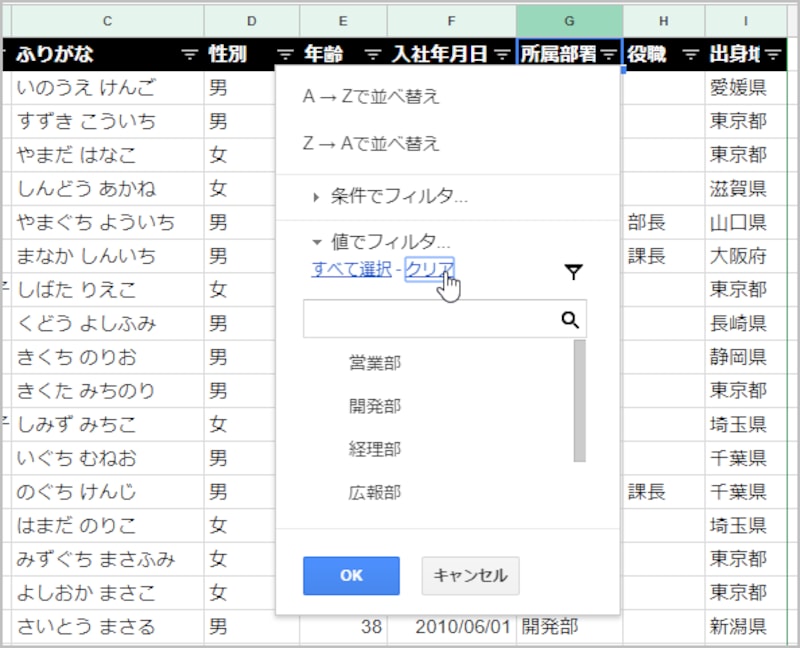
Task: Click the filter icon on 性別 column
Action: click(285, 55)
